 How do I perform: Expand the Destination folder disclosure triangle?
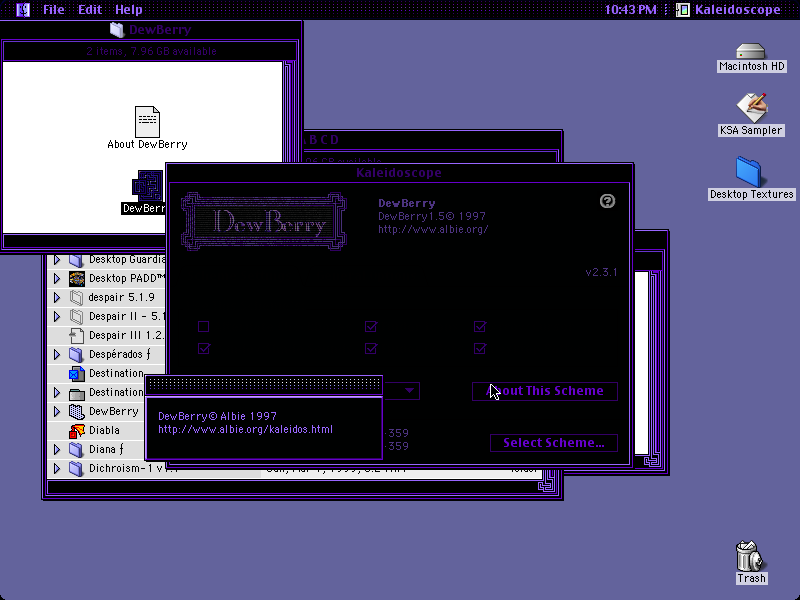(x=57, y=392)
